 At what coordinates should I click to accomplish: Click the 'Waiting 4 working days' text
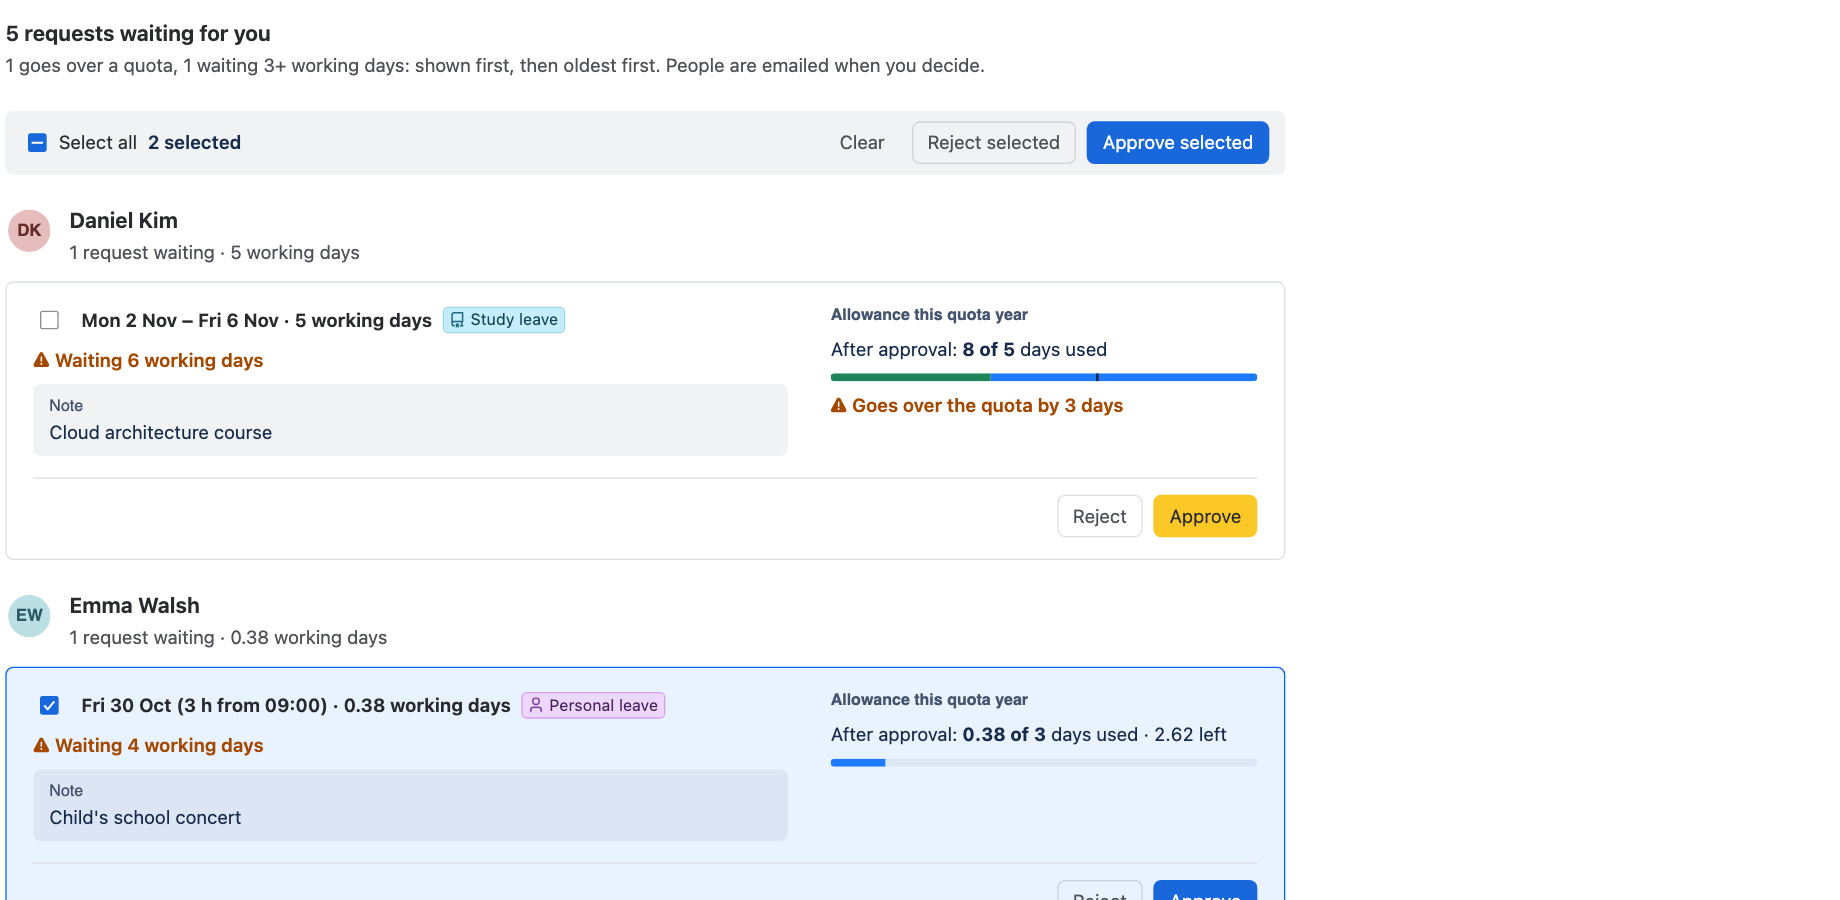click(159, 745)
